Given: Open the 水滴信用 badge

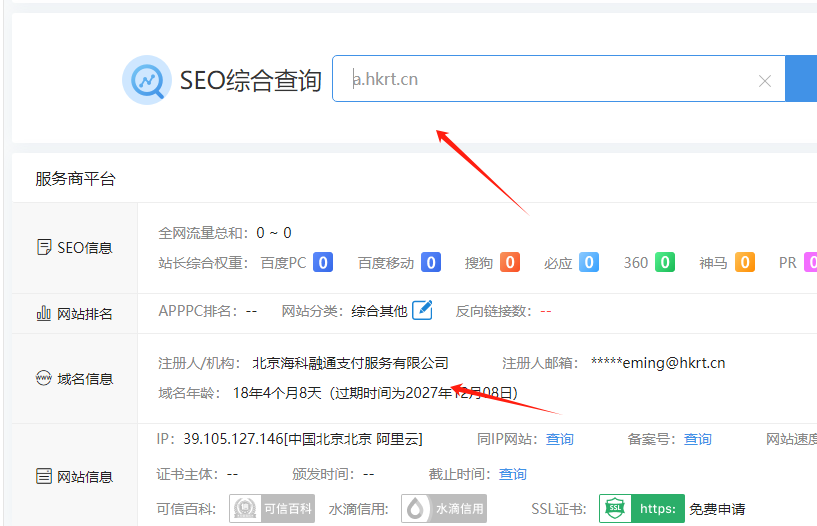Looking at the screenshot, I should [444, 508].
